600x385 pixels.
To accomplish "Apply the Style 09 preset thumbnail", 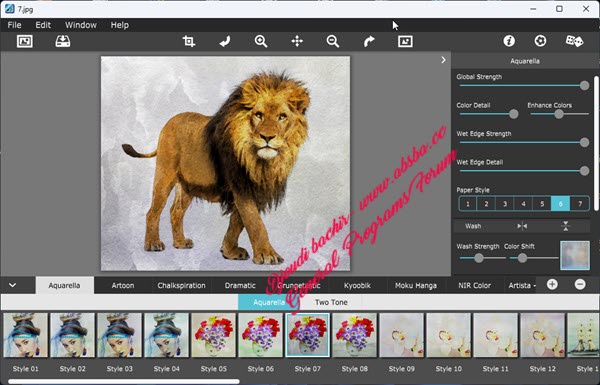I will point(402,335).
